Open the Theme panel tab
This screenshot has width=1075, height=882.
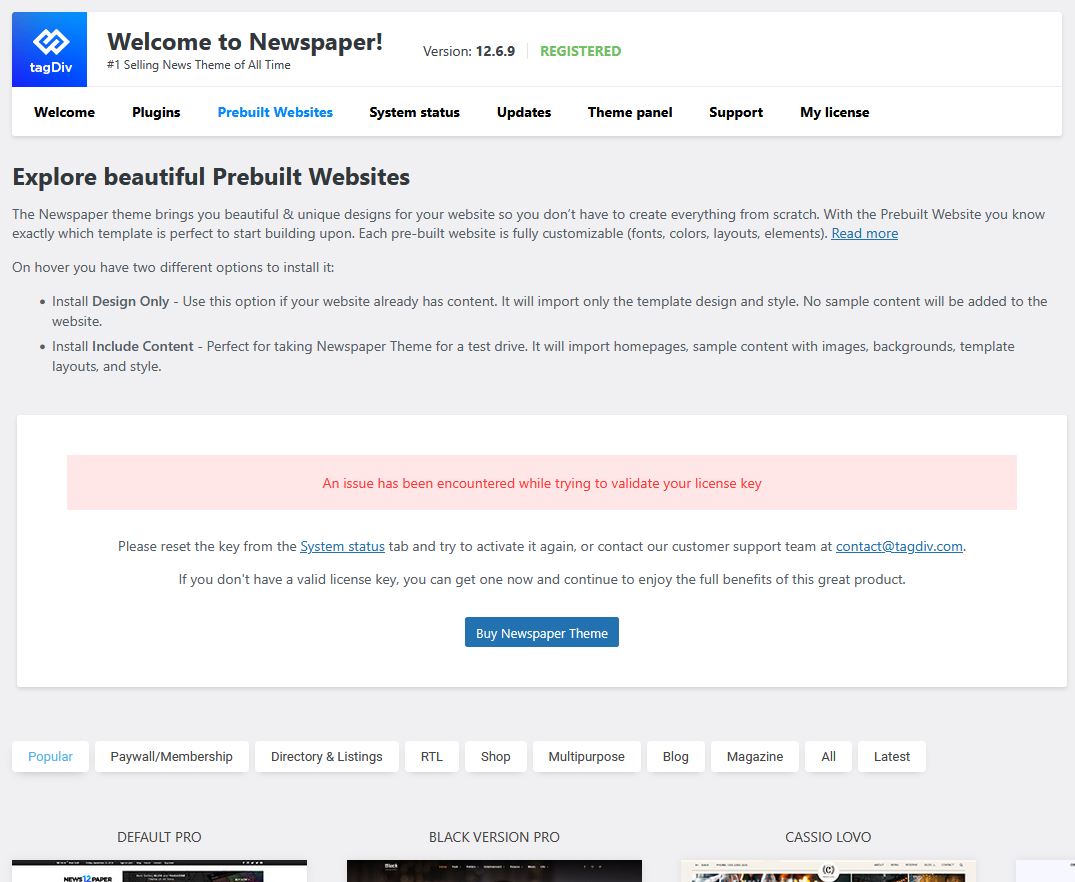[630, 112]
